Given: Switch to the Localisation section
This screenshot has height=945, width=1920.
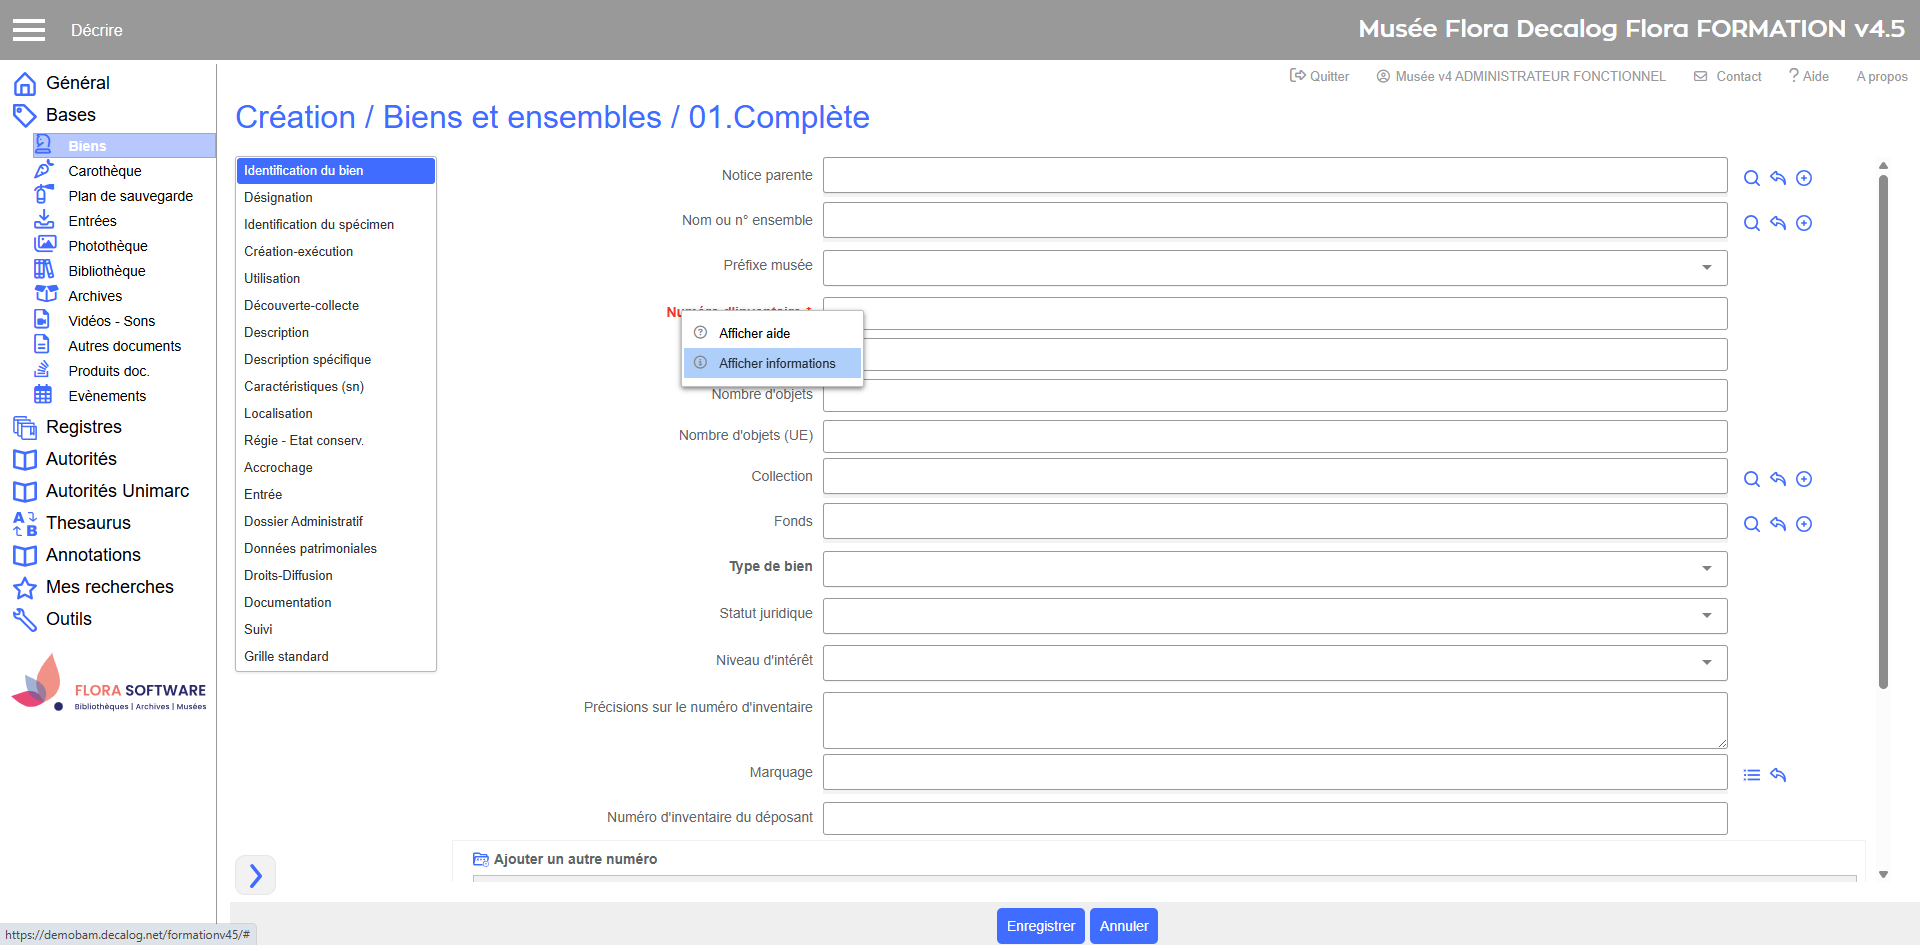Looking at the screenshot, I should coord(278,413).
